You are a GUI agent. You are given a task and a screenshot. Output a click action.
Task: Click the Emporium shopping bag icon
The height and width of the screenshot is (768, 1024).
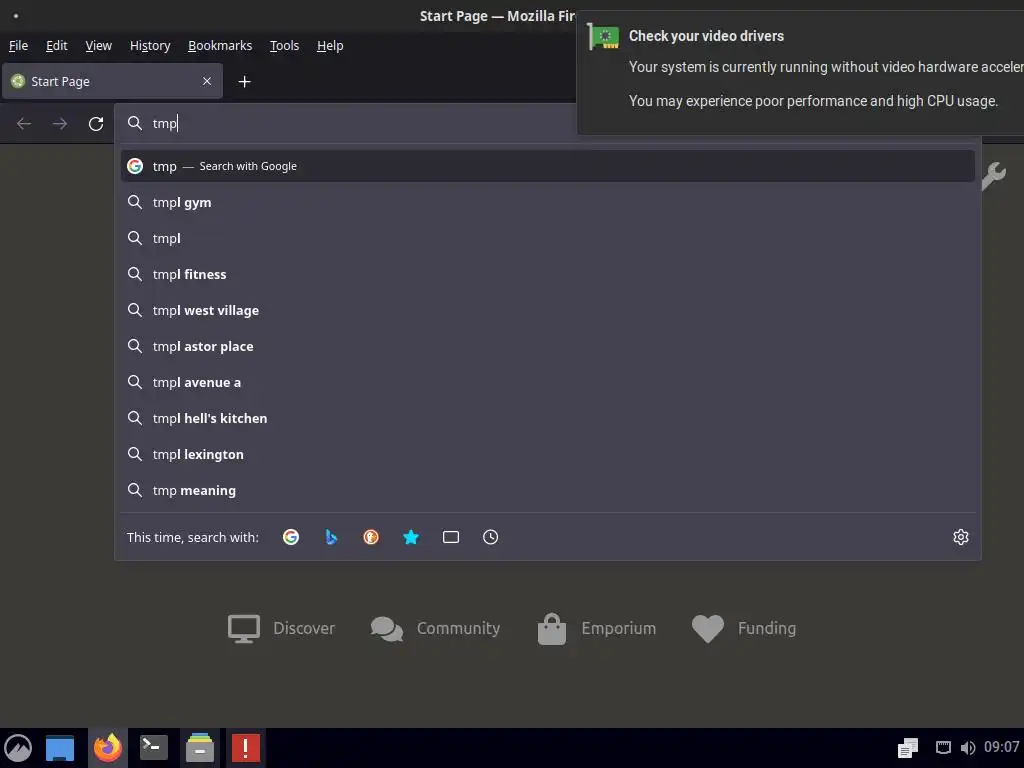pos(552,628)
